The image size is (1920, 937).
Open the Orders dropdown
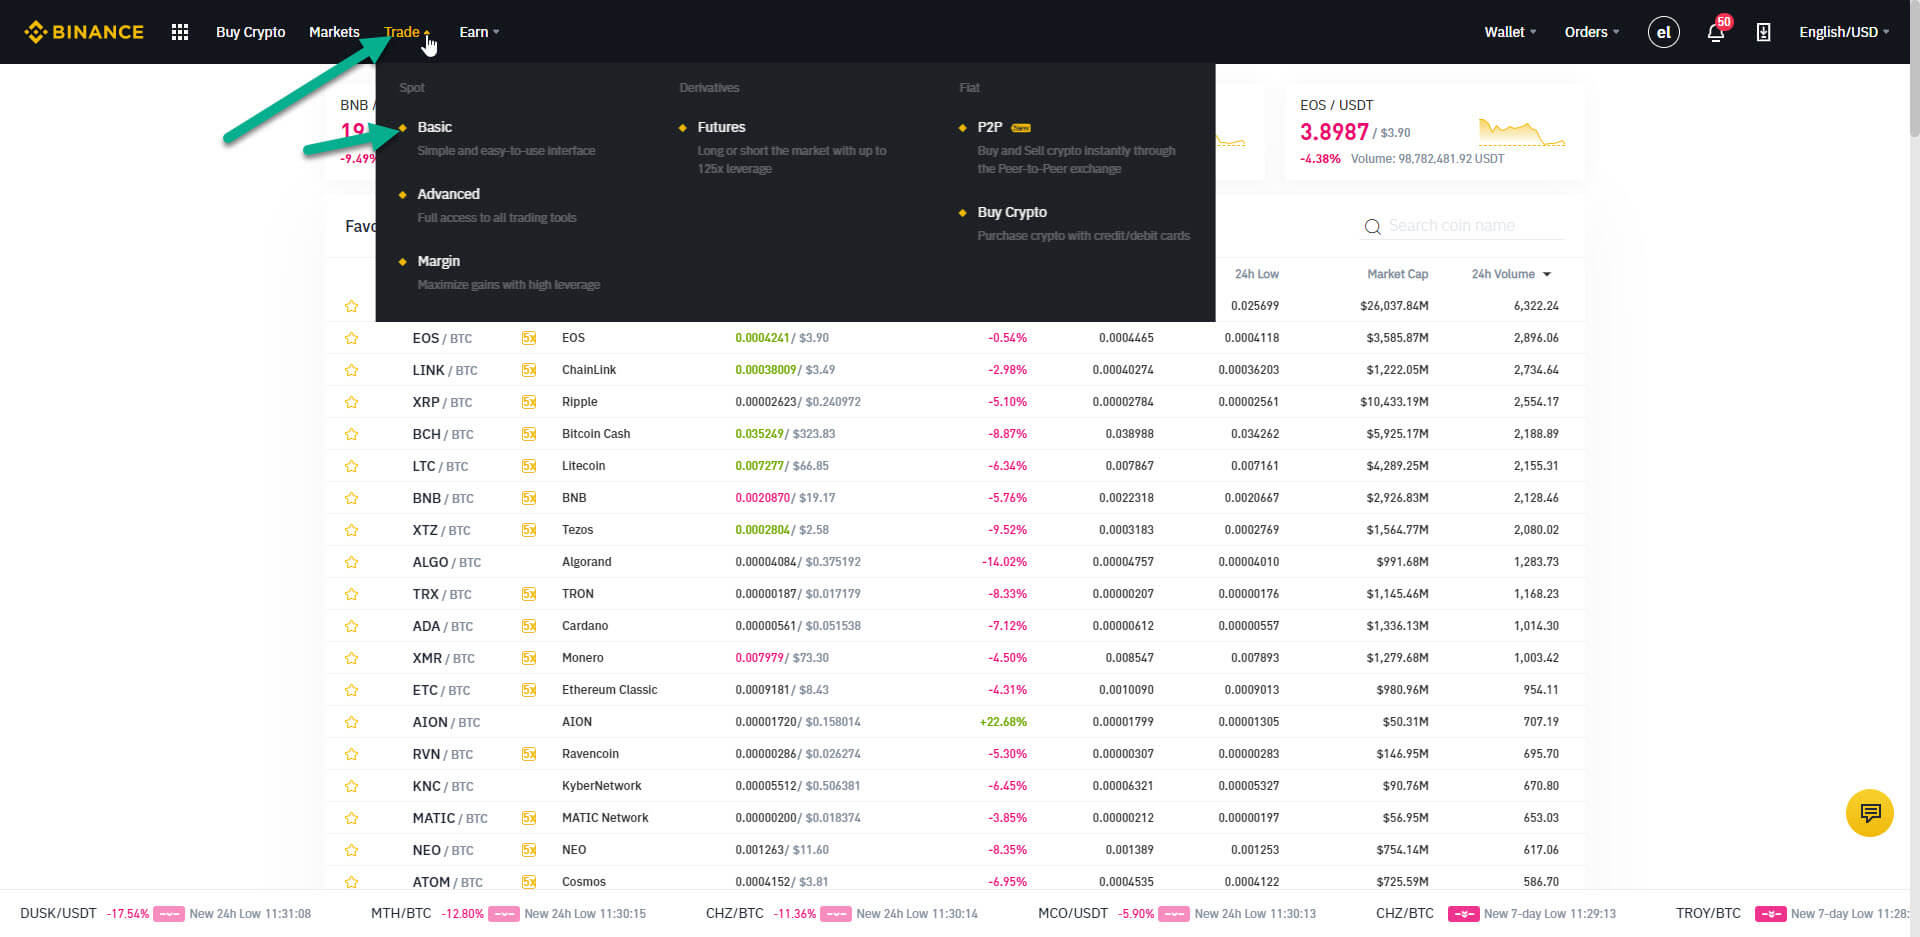[1592, 32]
